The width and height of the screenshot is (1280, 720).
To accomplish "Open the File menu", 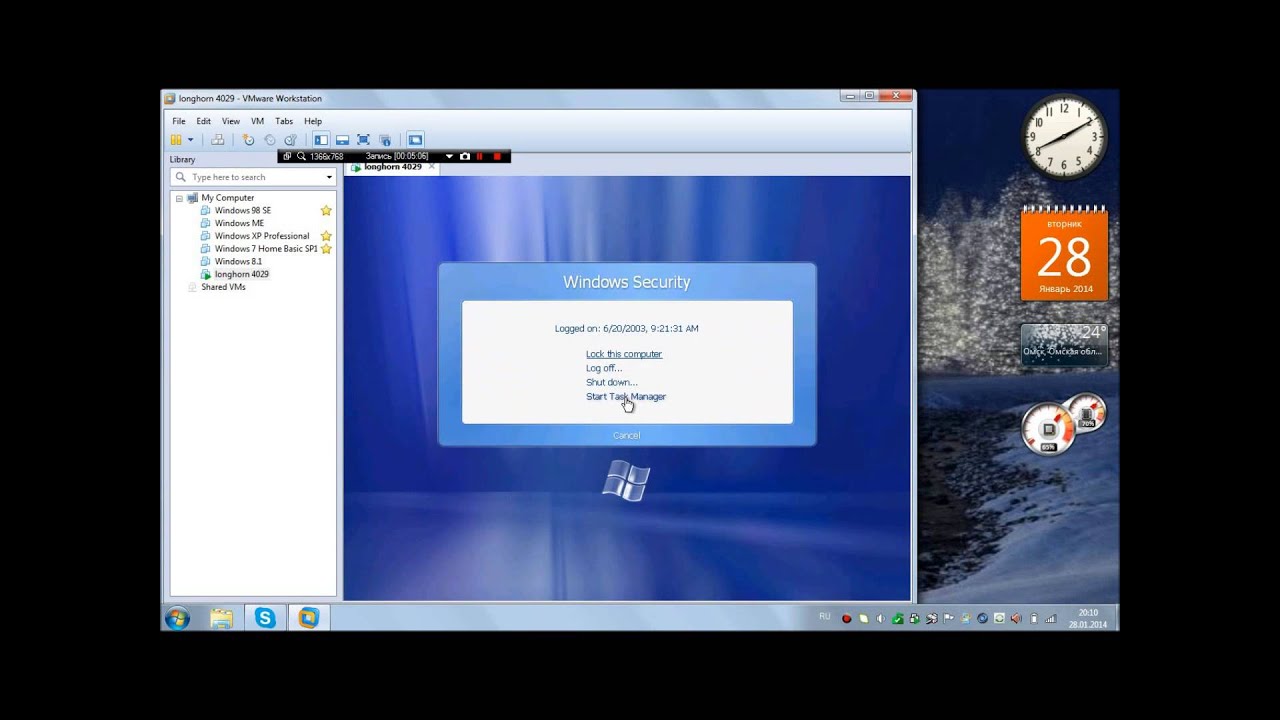I will [179, 121].
